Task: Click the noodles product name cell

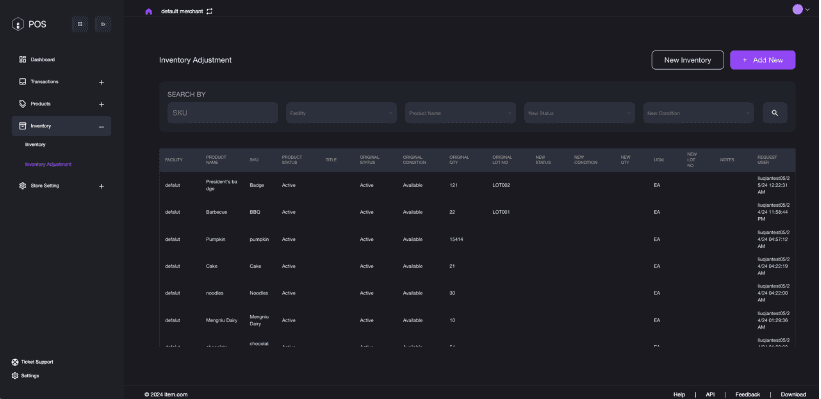Action: [x=215, y=293]
